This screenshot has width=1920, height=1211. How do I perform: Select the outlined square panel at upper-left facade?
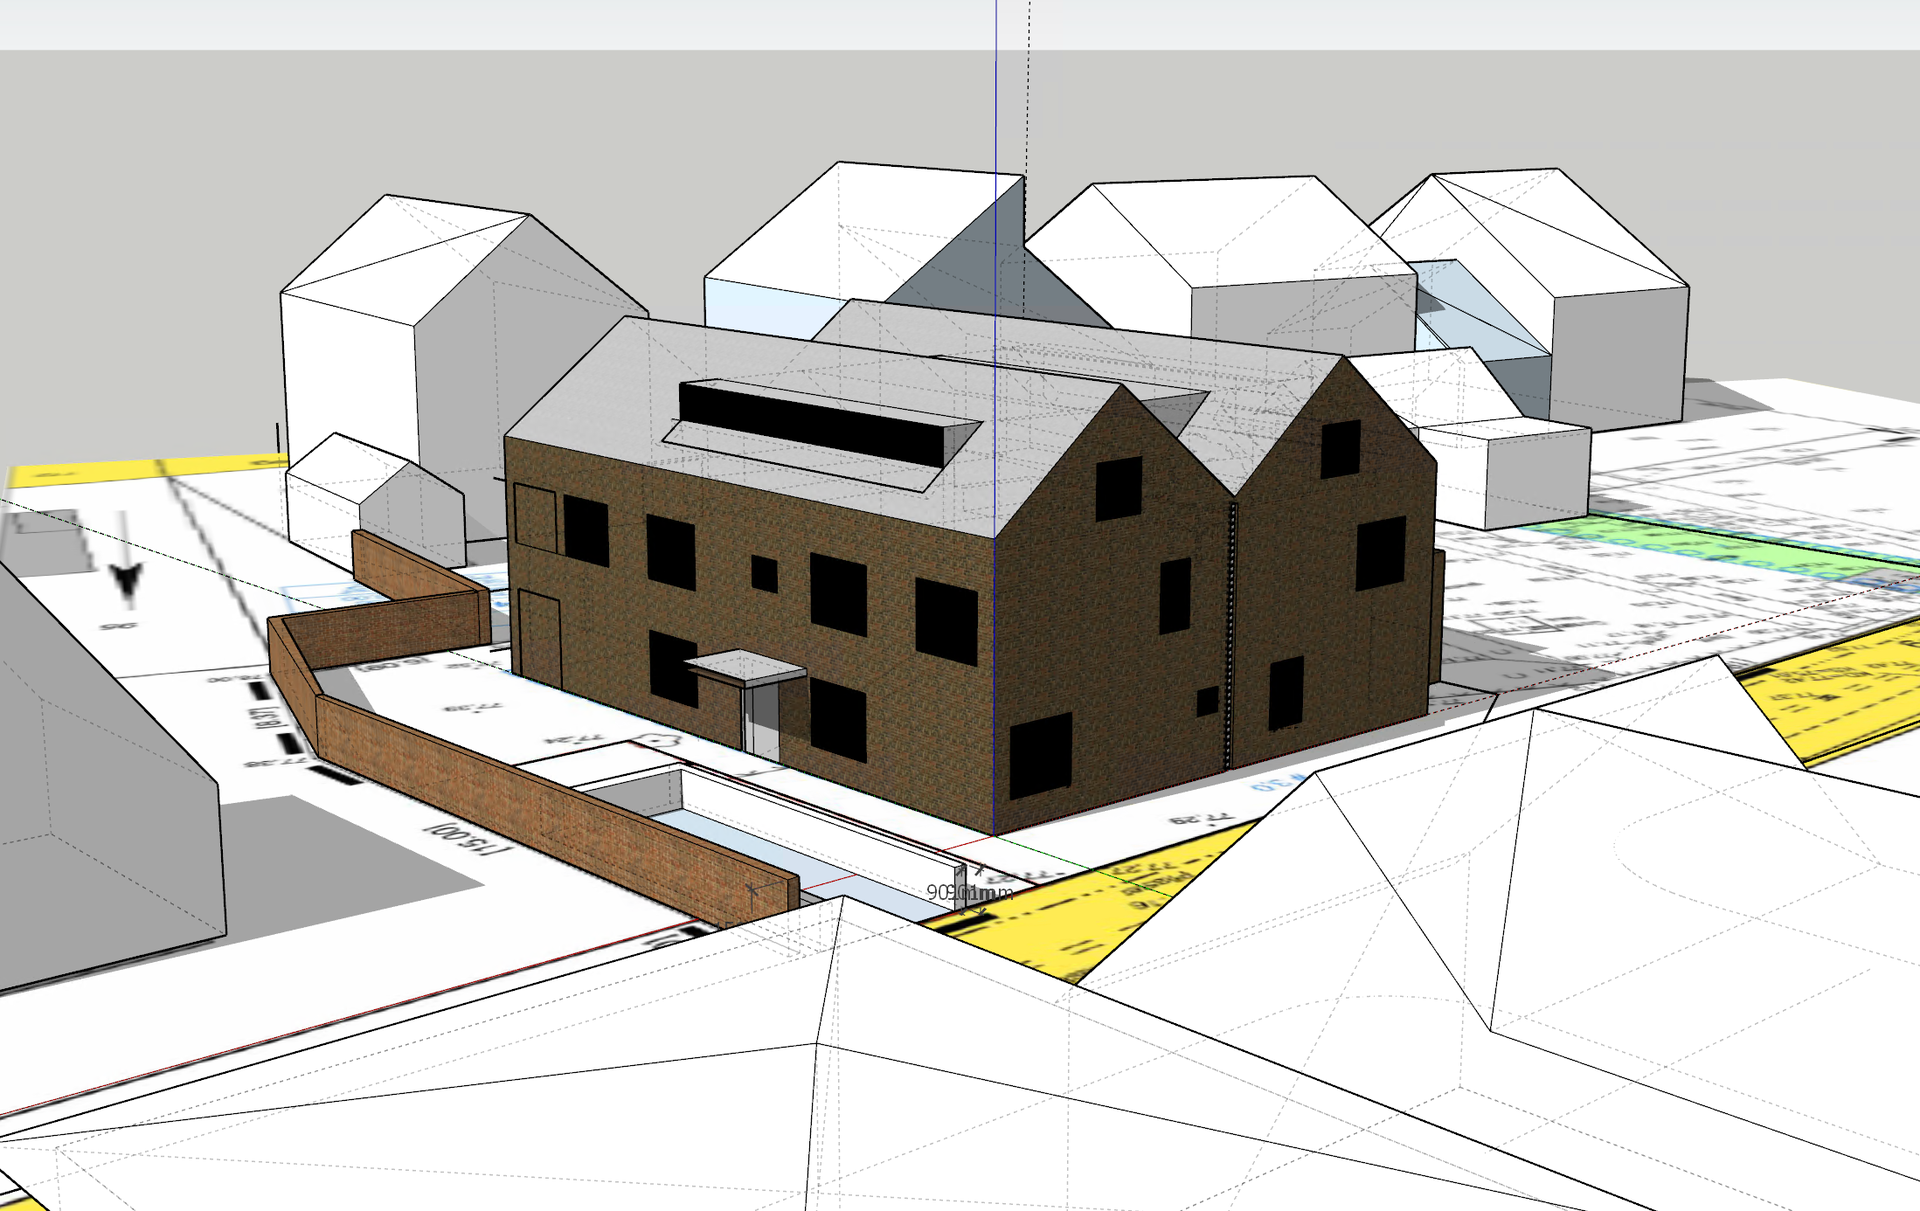click(x=535, y=517)
